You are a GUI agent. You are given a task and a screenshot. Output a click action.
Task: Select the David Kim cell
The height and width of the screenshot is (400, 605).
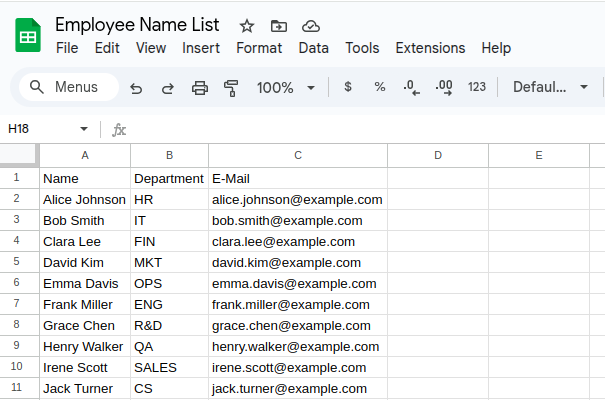85,262
